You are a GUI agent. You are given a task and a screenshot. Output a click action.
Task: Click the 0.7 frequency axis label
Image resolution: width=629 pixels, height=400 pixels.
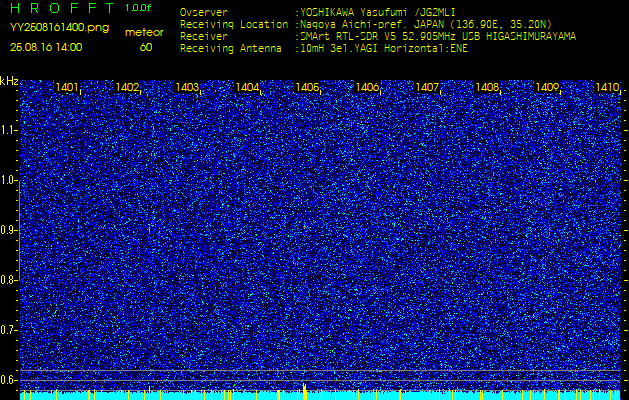8,330
